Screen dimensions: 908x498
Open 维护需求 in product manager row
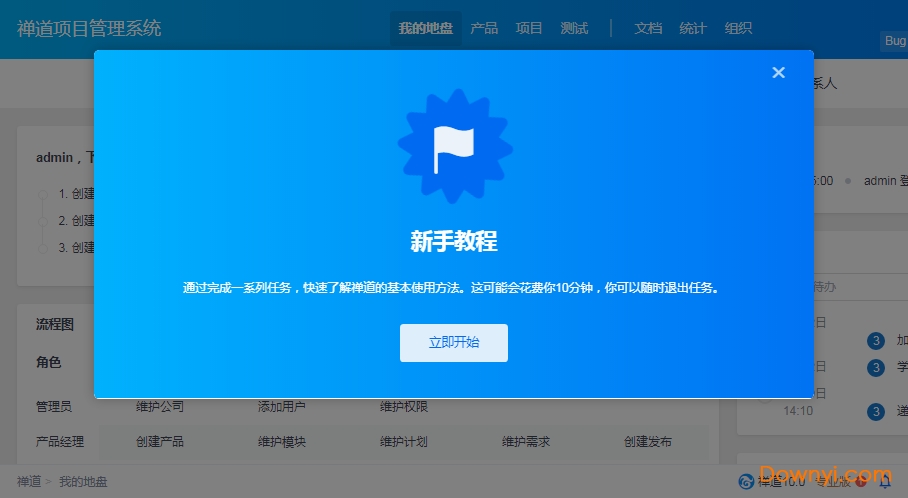click(x=526, y=441)
